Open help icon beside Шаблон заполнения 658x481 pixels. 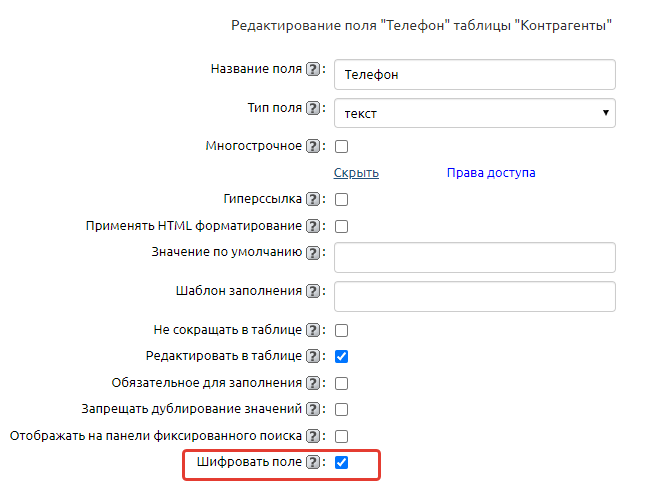(x=313, y=291)
